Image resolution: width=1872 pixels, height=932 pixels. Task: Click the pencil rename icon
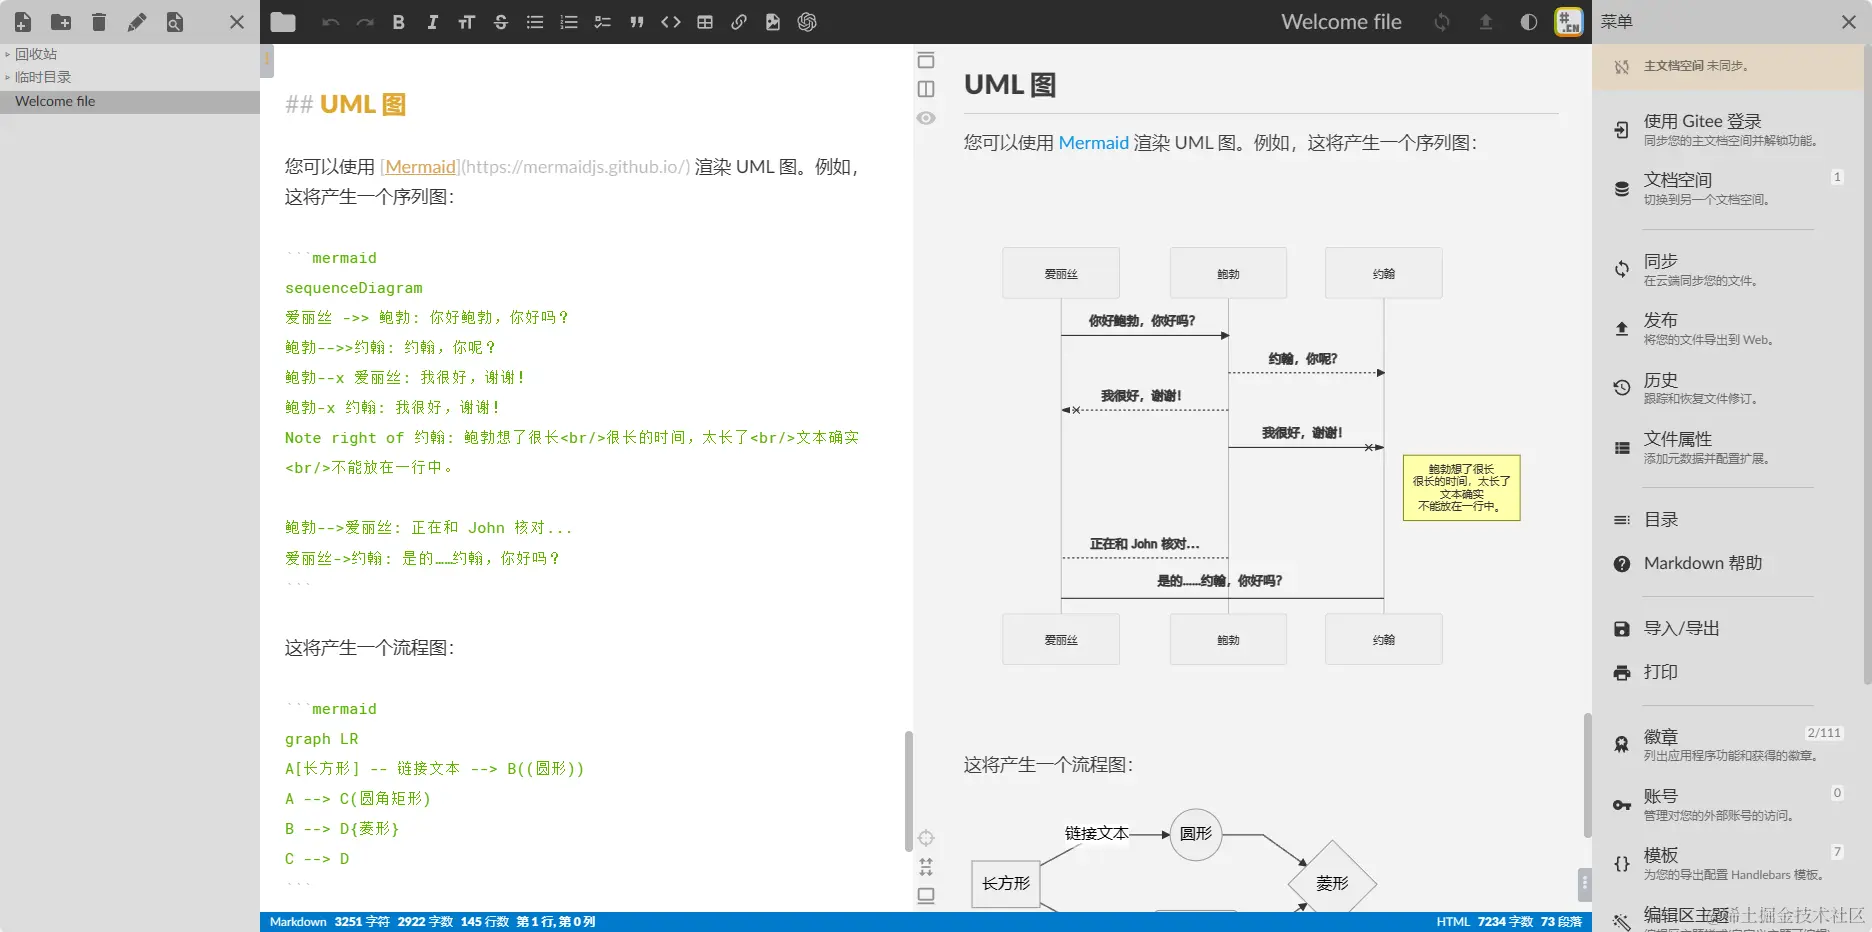click(137, 22)
